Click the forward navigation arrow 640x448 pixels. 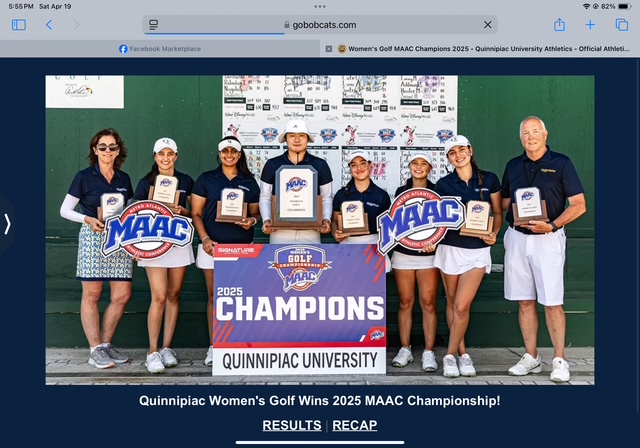click(x=76, y=25)
